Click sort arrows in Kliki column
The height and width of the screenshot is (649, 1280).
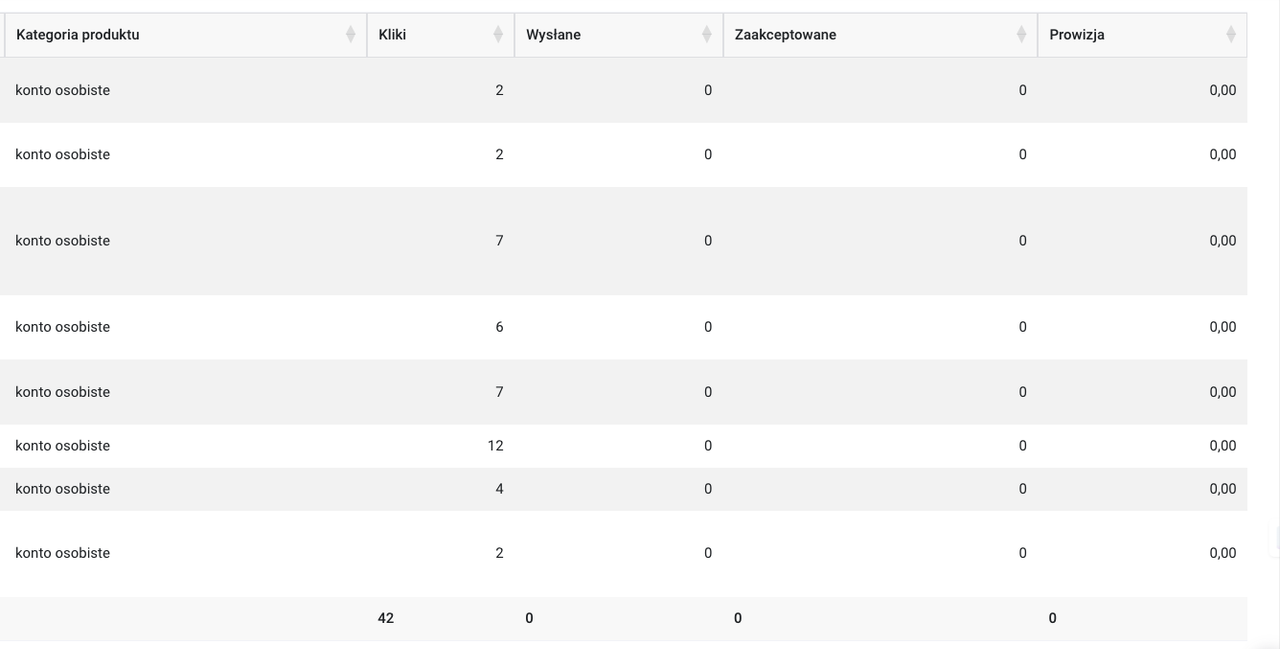(x=498, y=35)
